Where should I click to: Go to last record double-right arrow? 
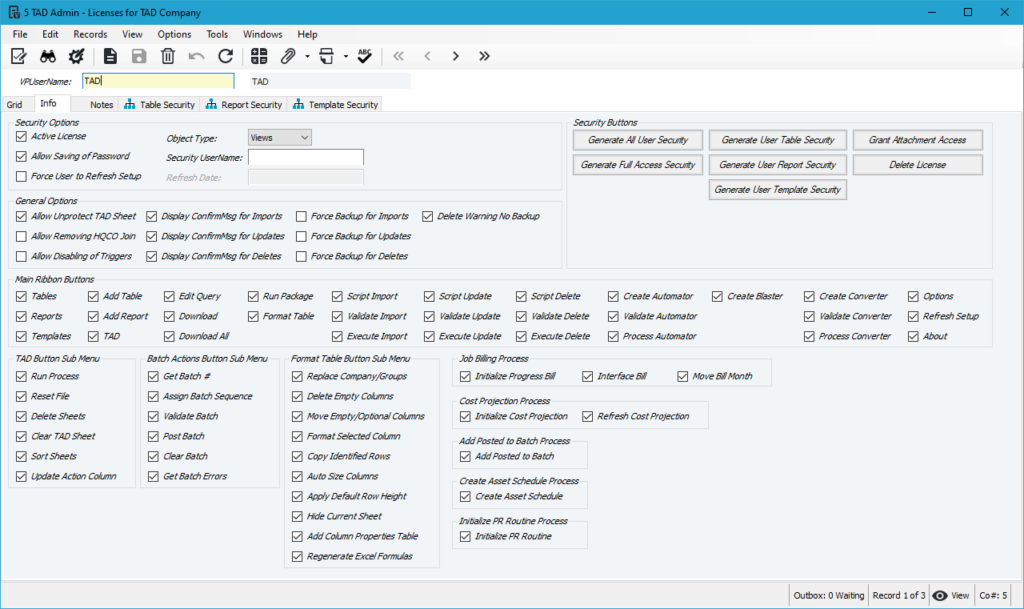click(485, 56)
